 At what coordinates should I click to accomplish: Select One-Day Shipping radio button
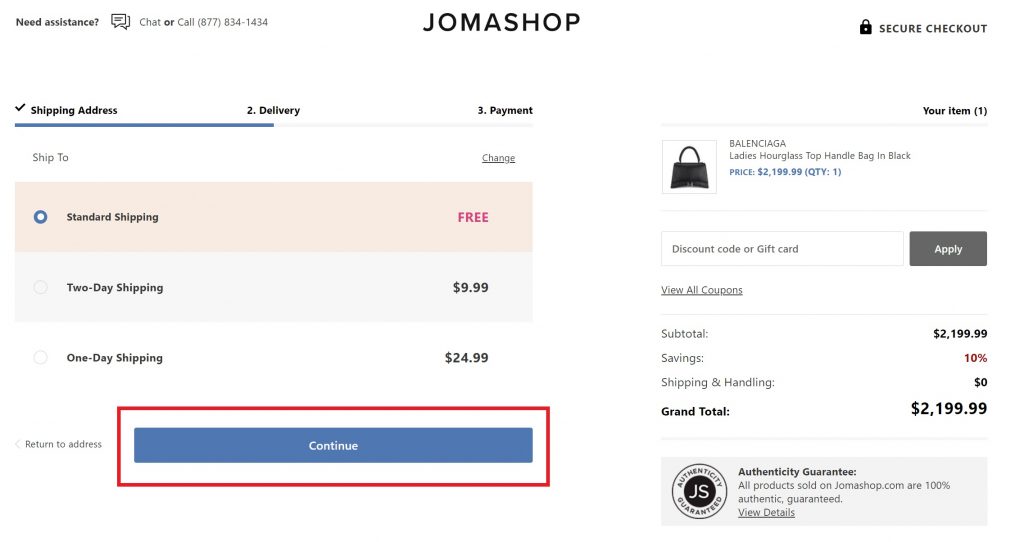click(41, 357)
